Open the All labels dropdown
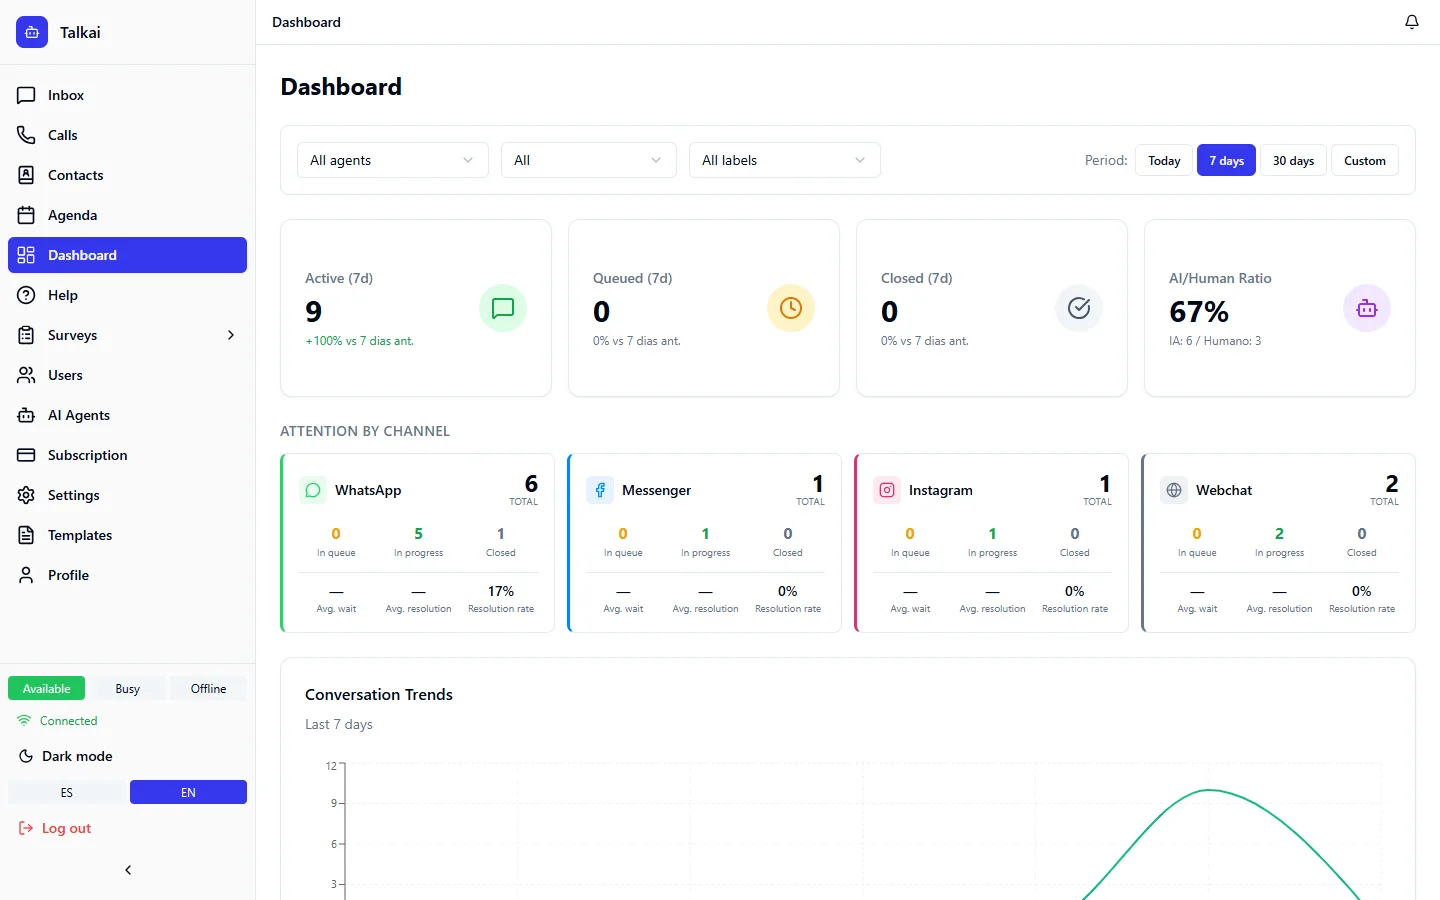The height and width of the screenshot is (900, 1440). [x=785, y=160]
